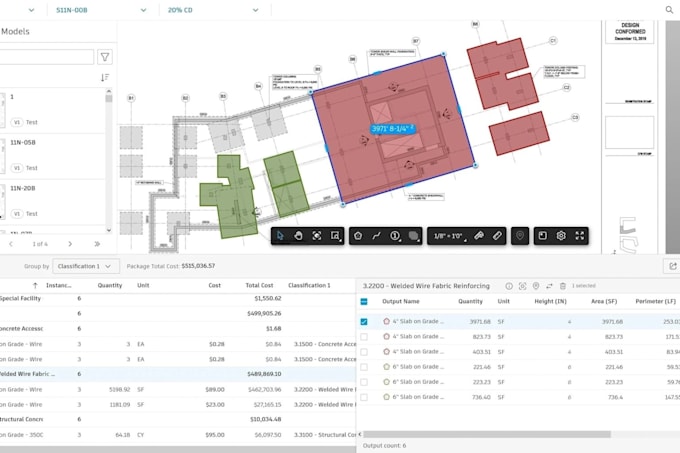The height and width of the screenshot is (453, 680).
Task: Click the Height (IN) column header
Action: click(x=550, y=301)
